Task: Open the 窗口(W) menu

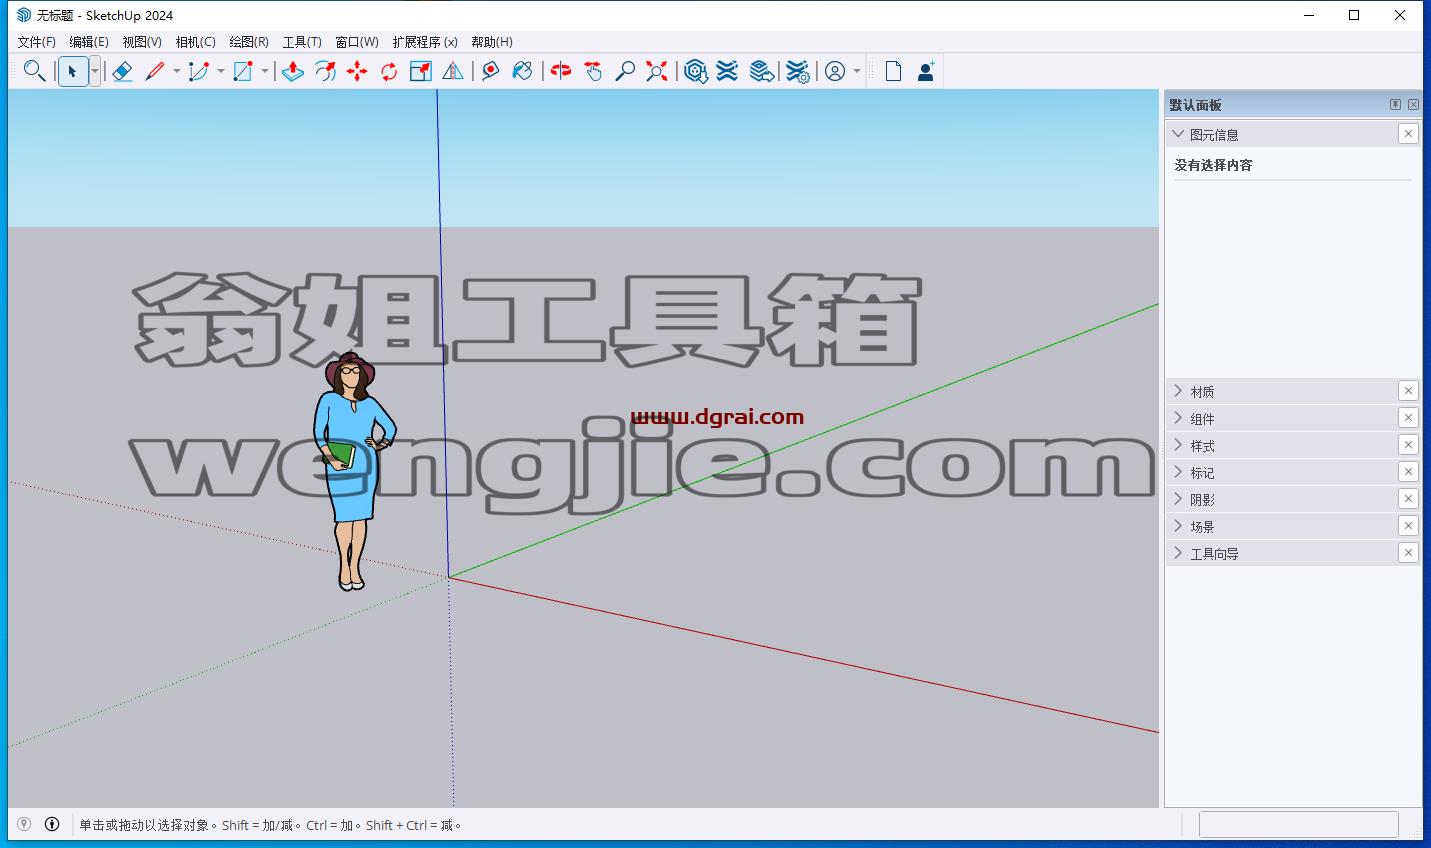Action: [x=357, y=42]
